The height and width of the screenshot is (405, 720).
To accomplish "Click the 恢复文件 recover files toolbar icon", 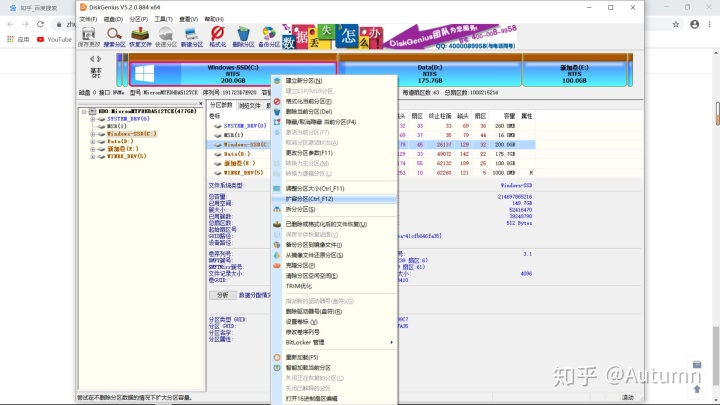I will click(x=140, y=37).
